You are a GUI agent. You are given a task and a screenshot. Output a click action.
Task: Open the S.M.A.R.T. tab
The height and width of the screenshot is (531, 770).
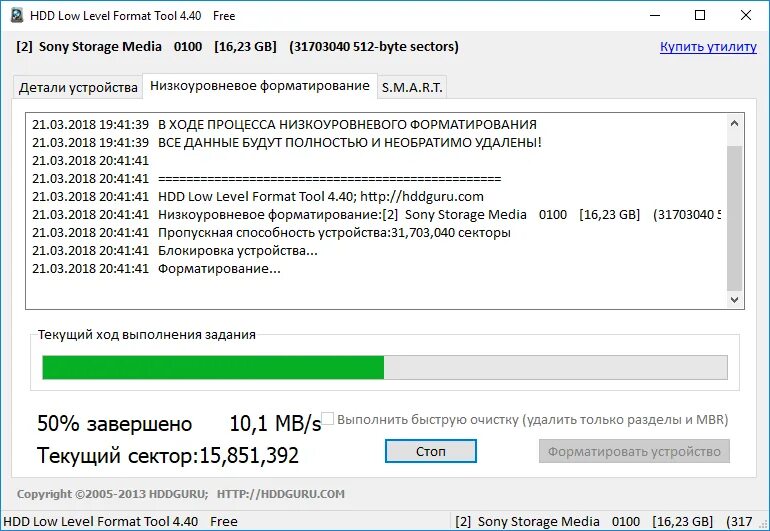[x=412, y=88]
